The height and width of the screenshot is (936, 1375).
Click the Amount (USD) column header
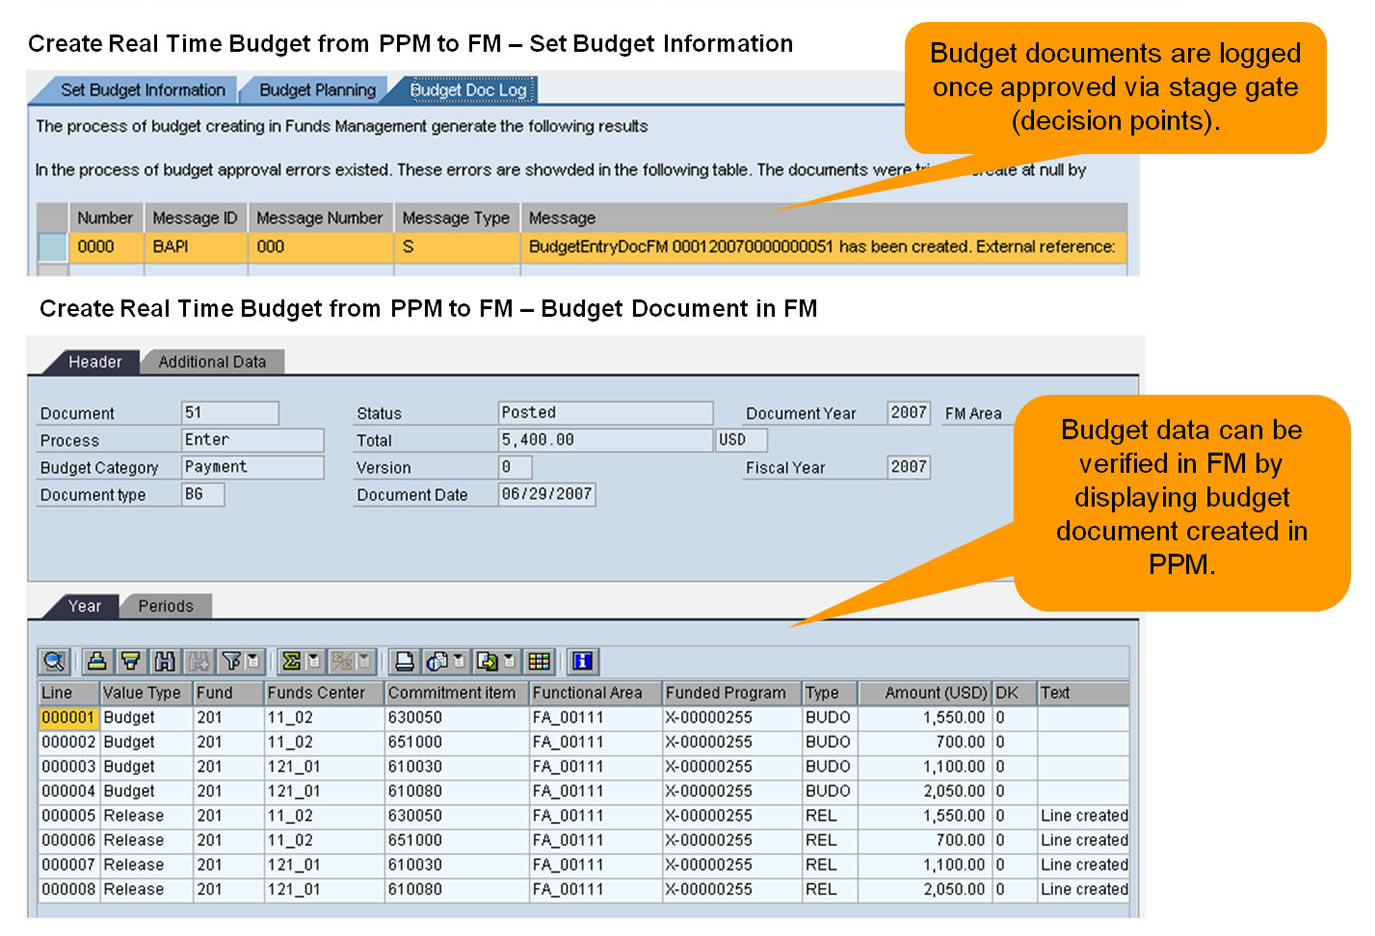click(x=934, y=693)
